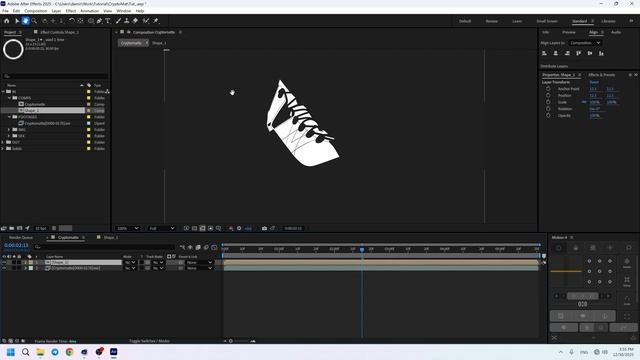Select the Puppet Pin tool

(156, 21)
